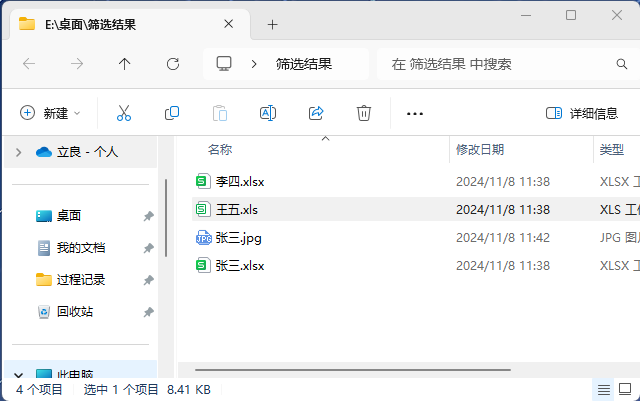Click the Refresh button
Viewport: 640px width, 401px height.
click(173, 64)
